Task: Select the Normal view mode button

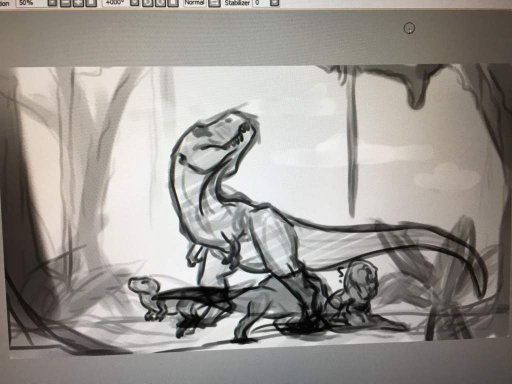Action: click(194, 3)
